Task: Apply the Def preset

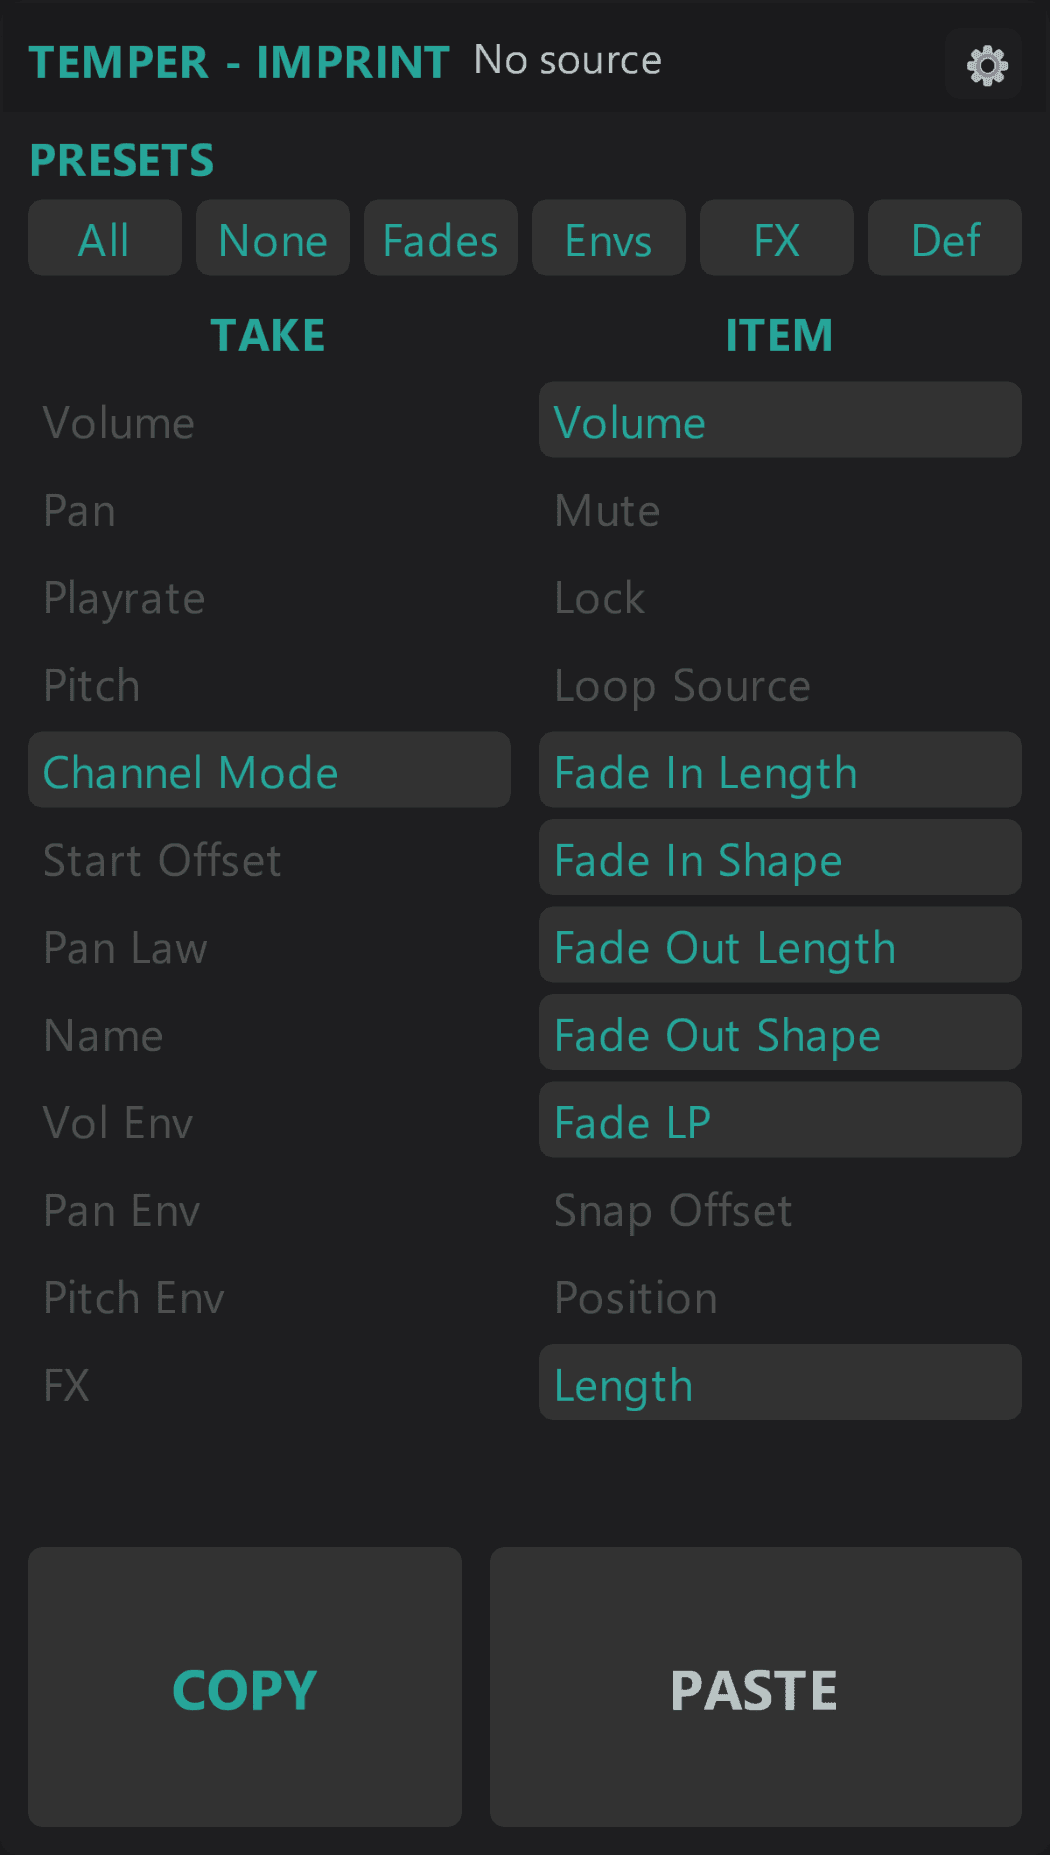Action: click(944, 238)
